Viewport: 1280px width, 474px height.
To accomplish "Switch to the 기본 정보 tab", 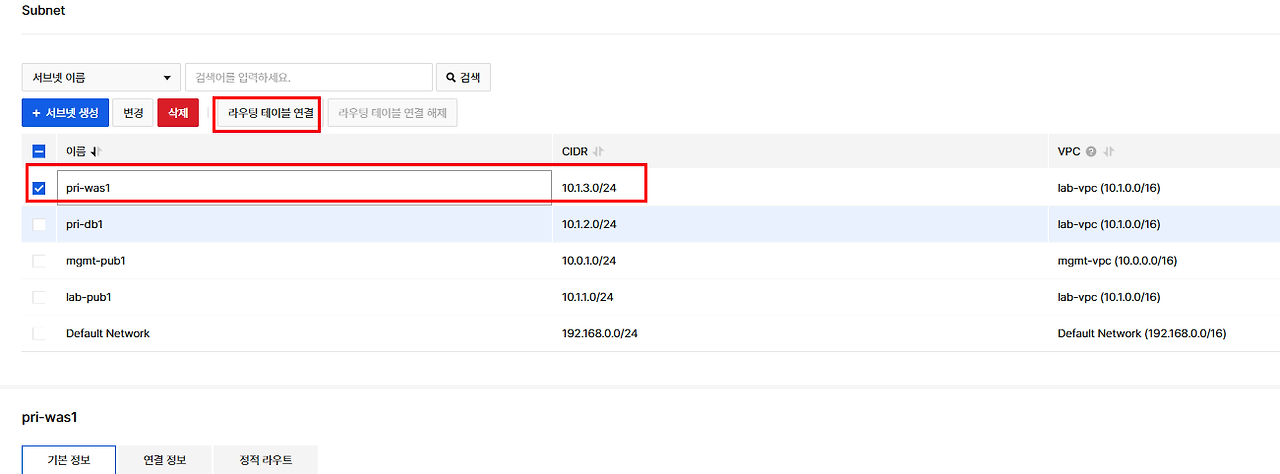I will pos(69,460).
